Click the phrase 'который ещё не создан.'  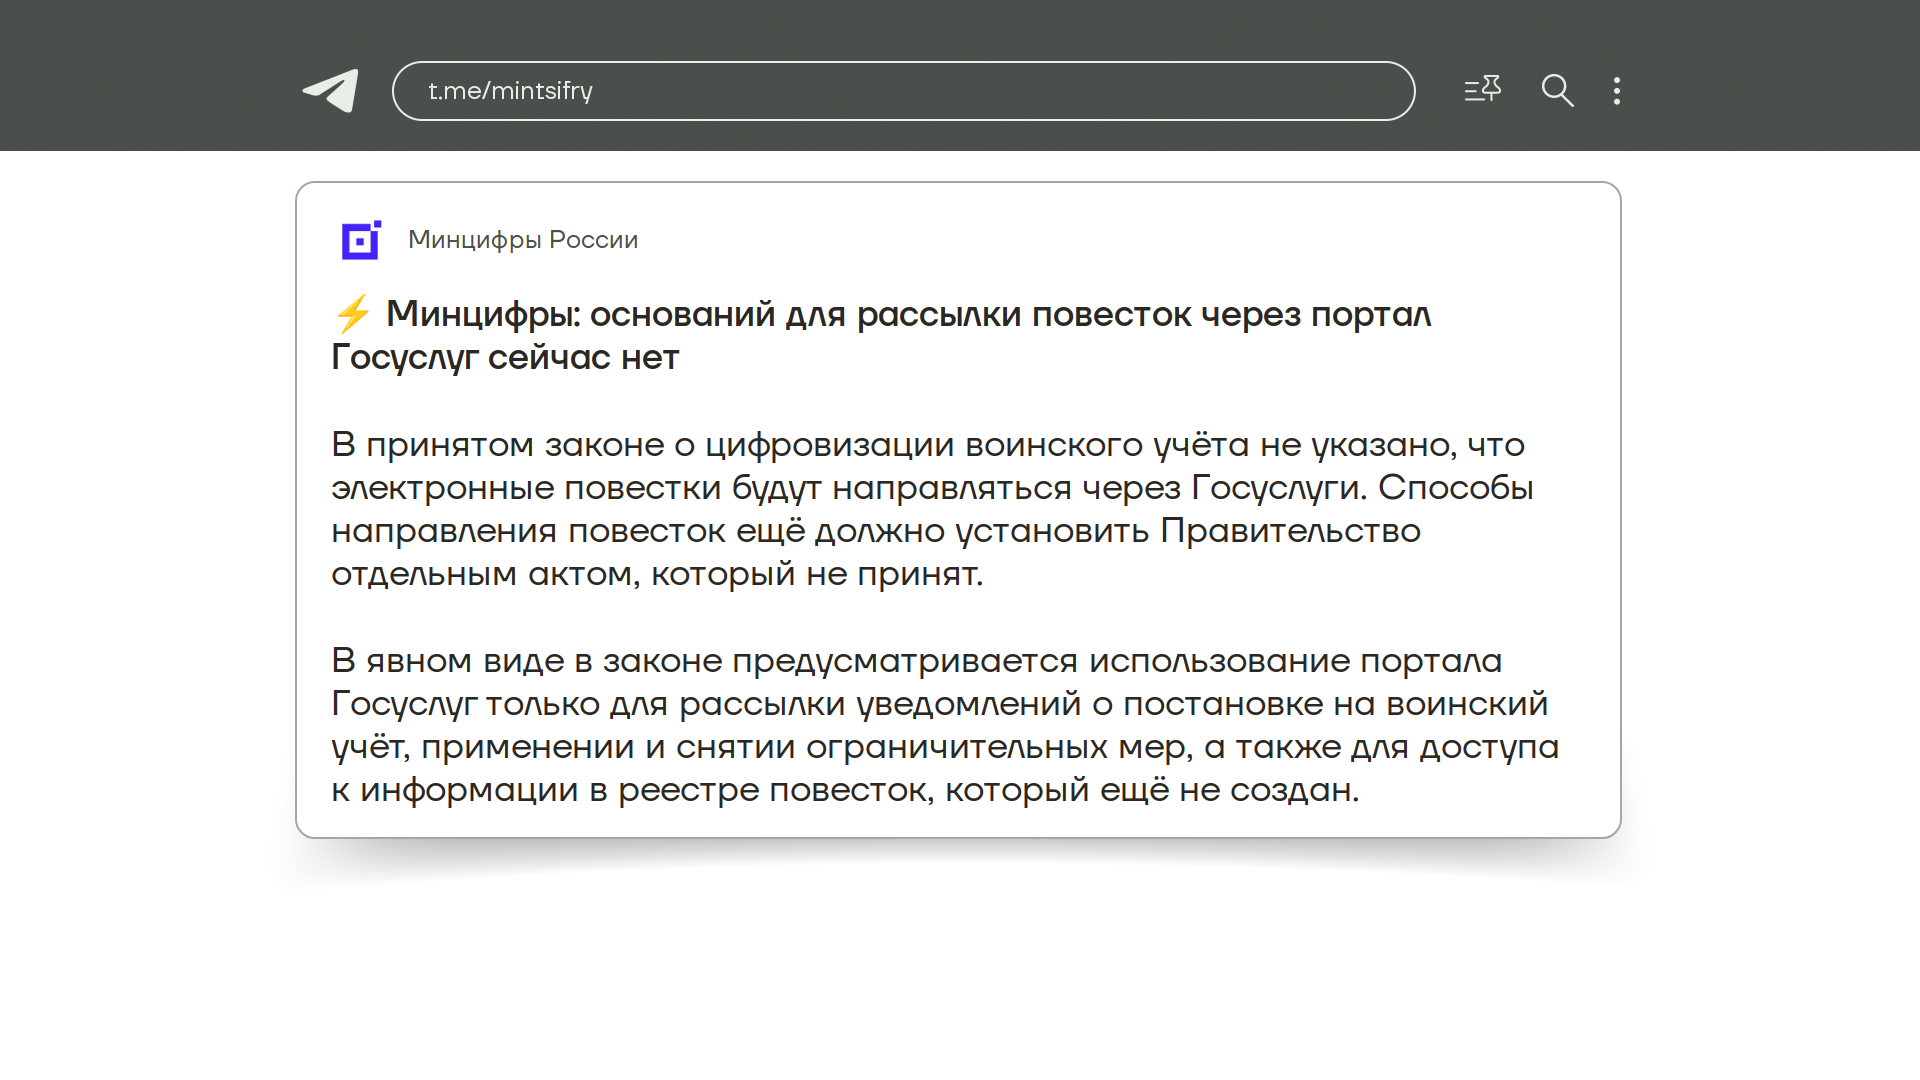(1152, 790)
